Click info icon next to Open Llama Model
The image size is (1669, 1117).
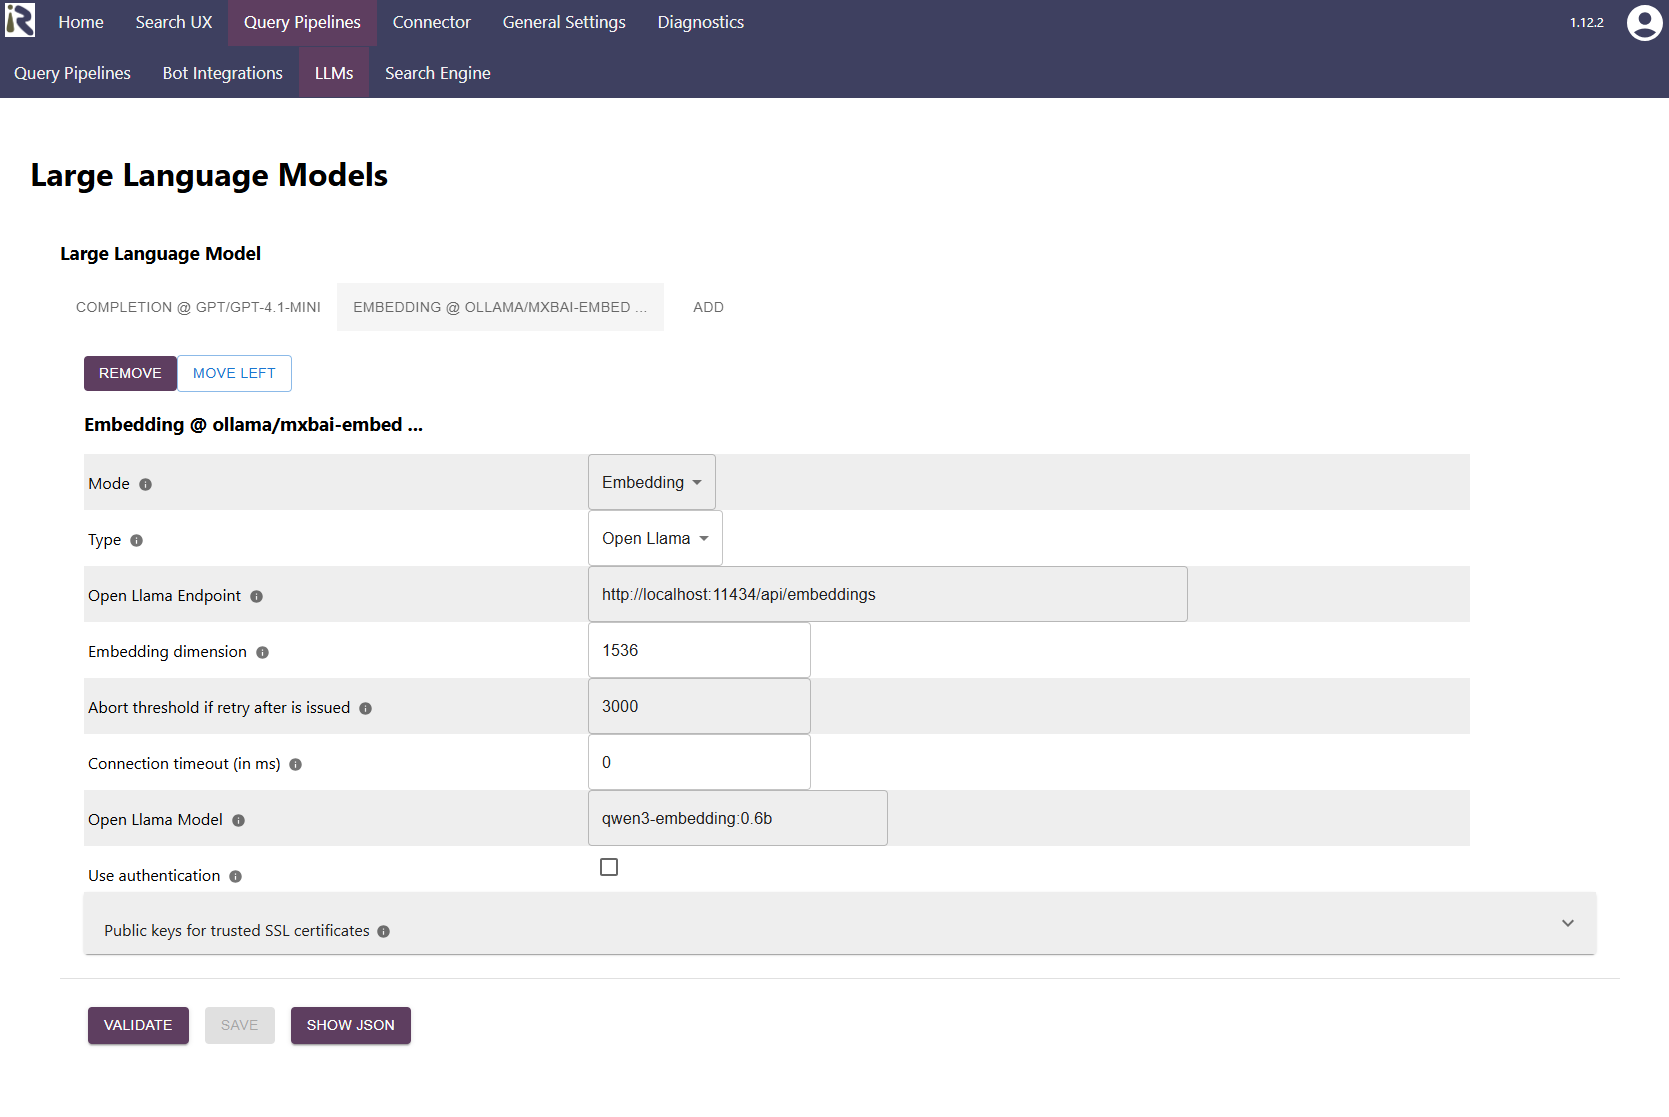pos(239,820)
